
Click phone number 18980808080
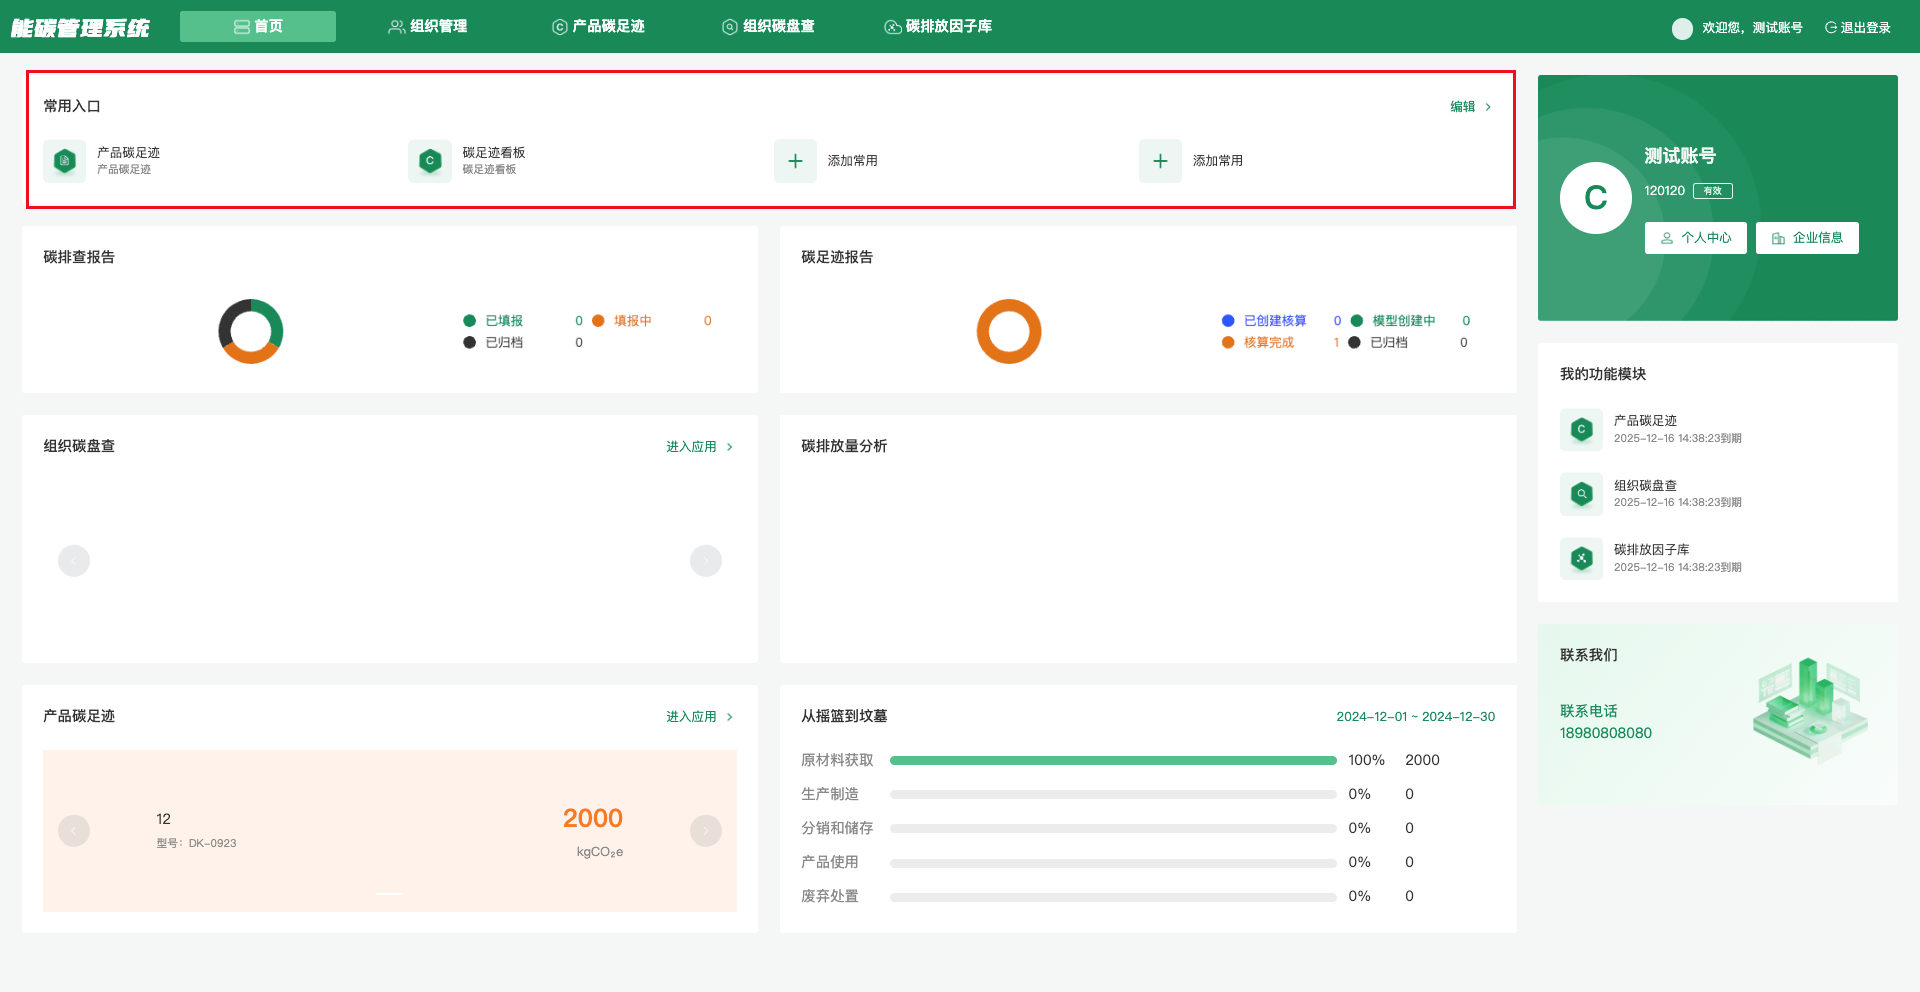click(x=1606, y=733)
